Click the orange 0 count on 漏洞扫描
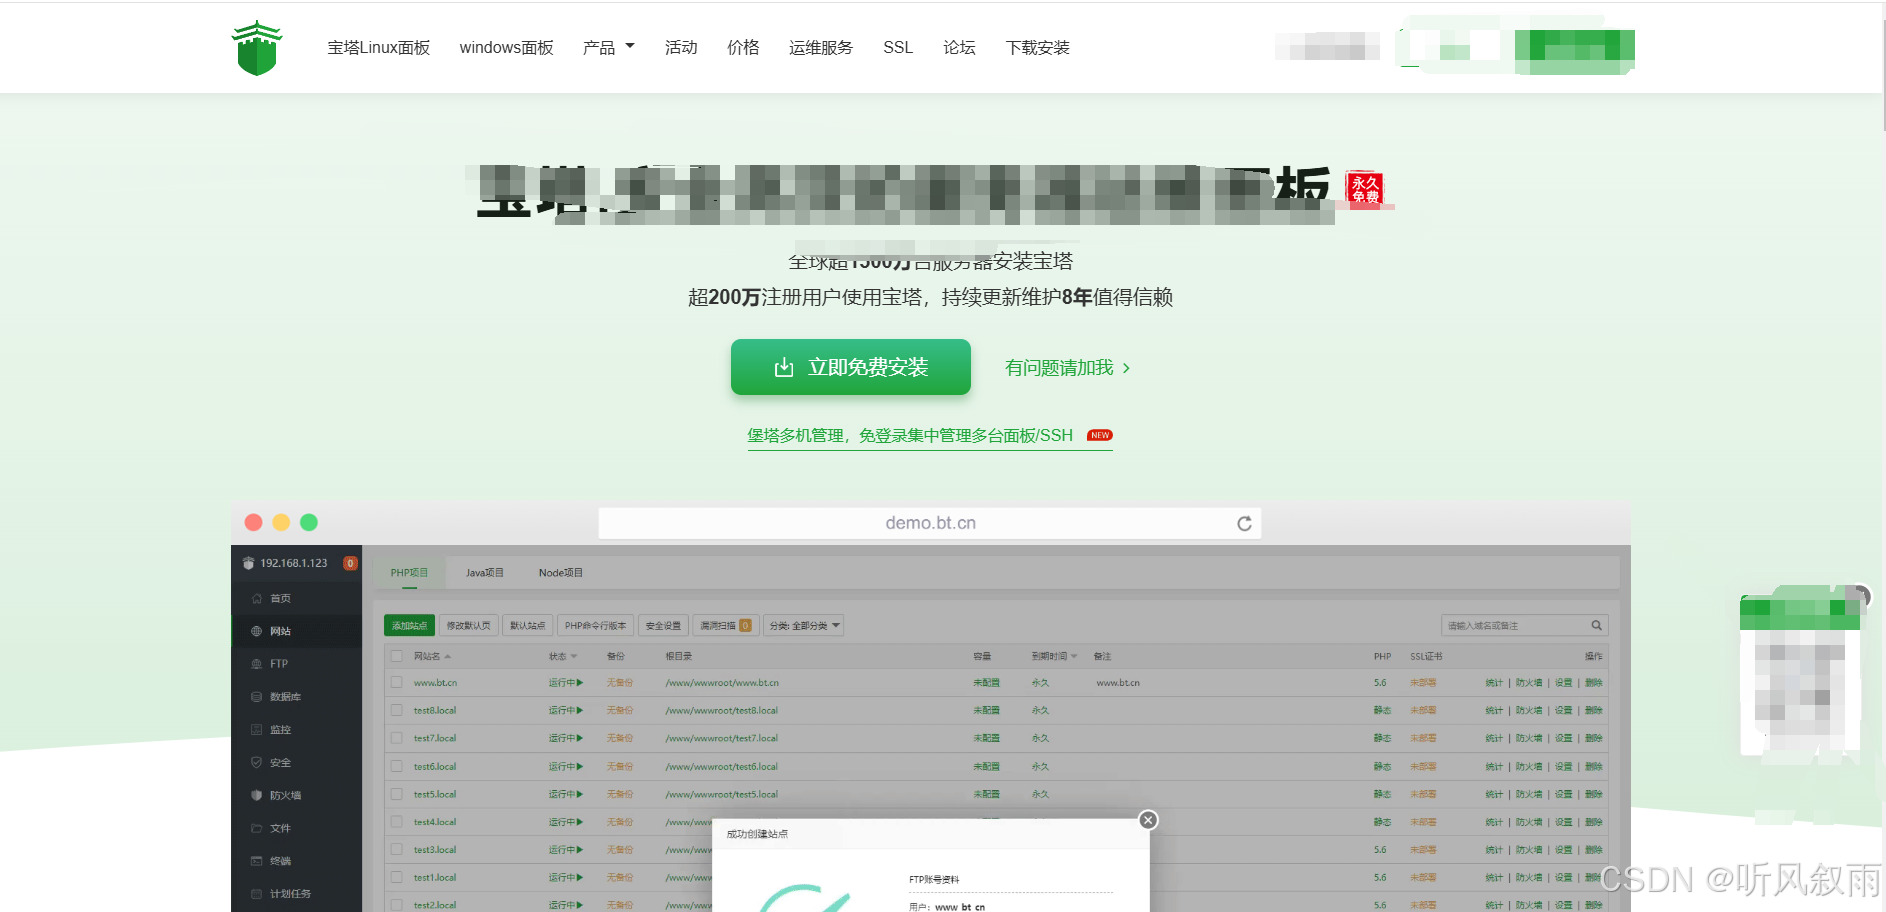Image resolution: width=1886 pixels, height=912 pixels. [x=745, y=626]
